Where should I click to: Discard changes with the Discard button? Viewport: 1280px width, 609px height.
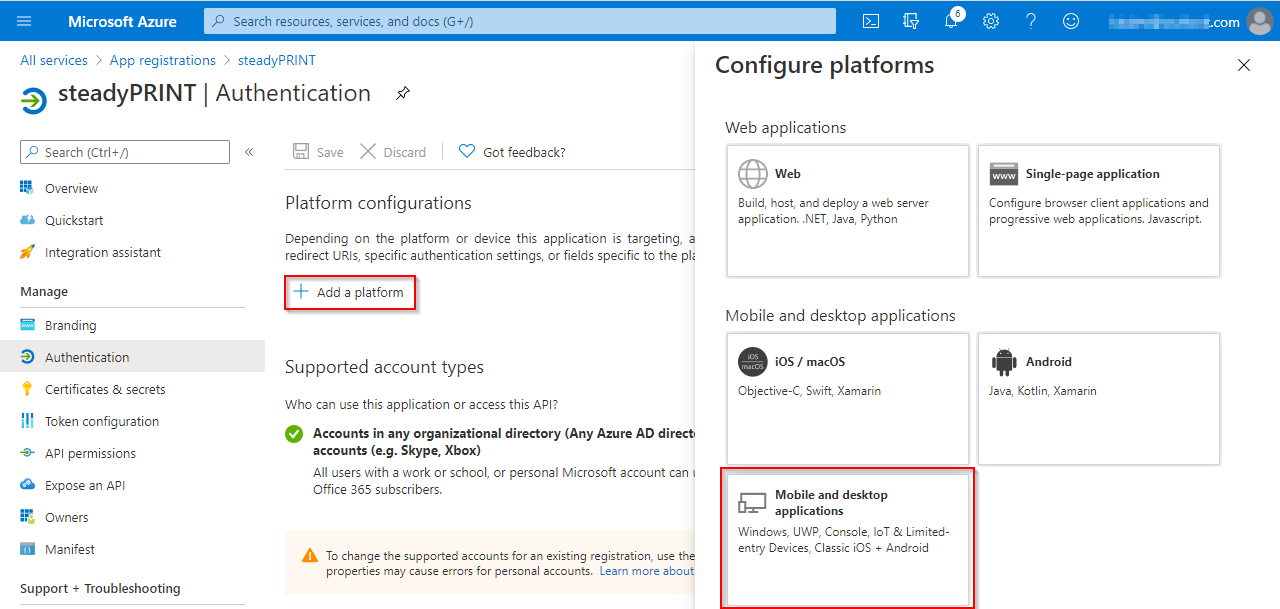coord(393,152)
